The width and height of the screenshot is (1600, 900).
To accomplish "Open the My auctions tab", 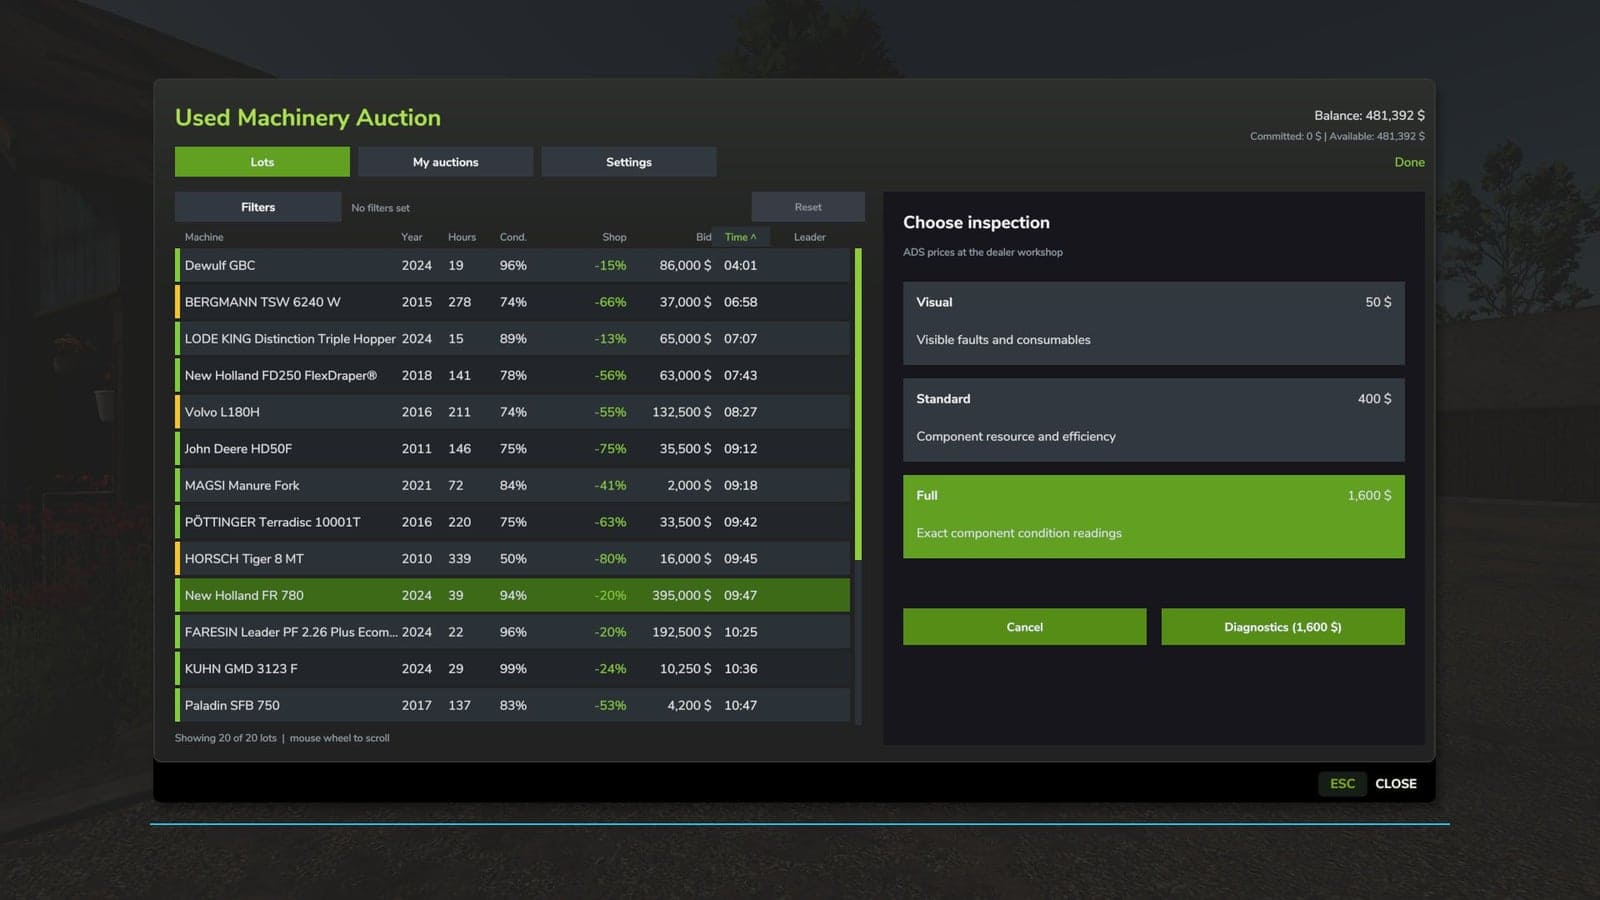I will 445,162.
